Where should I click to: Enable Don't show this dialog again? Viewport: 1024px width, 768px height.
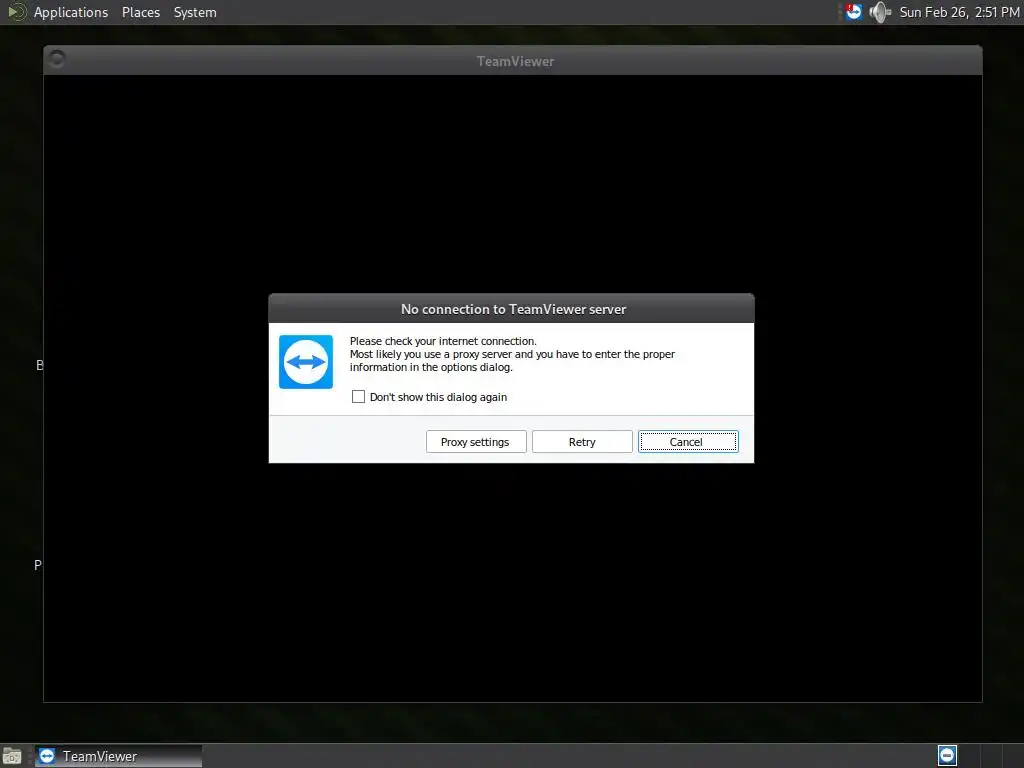coord(359,396)
